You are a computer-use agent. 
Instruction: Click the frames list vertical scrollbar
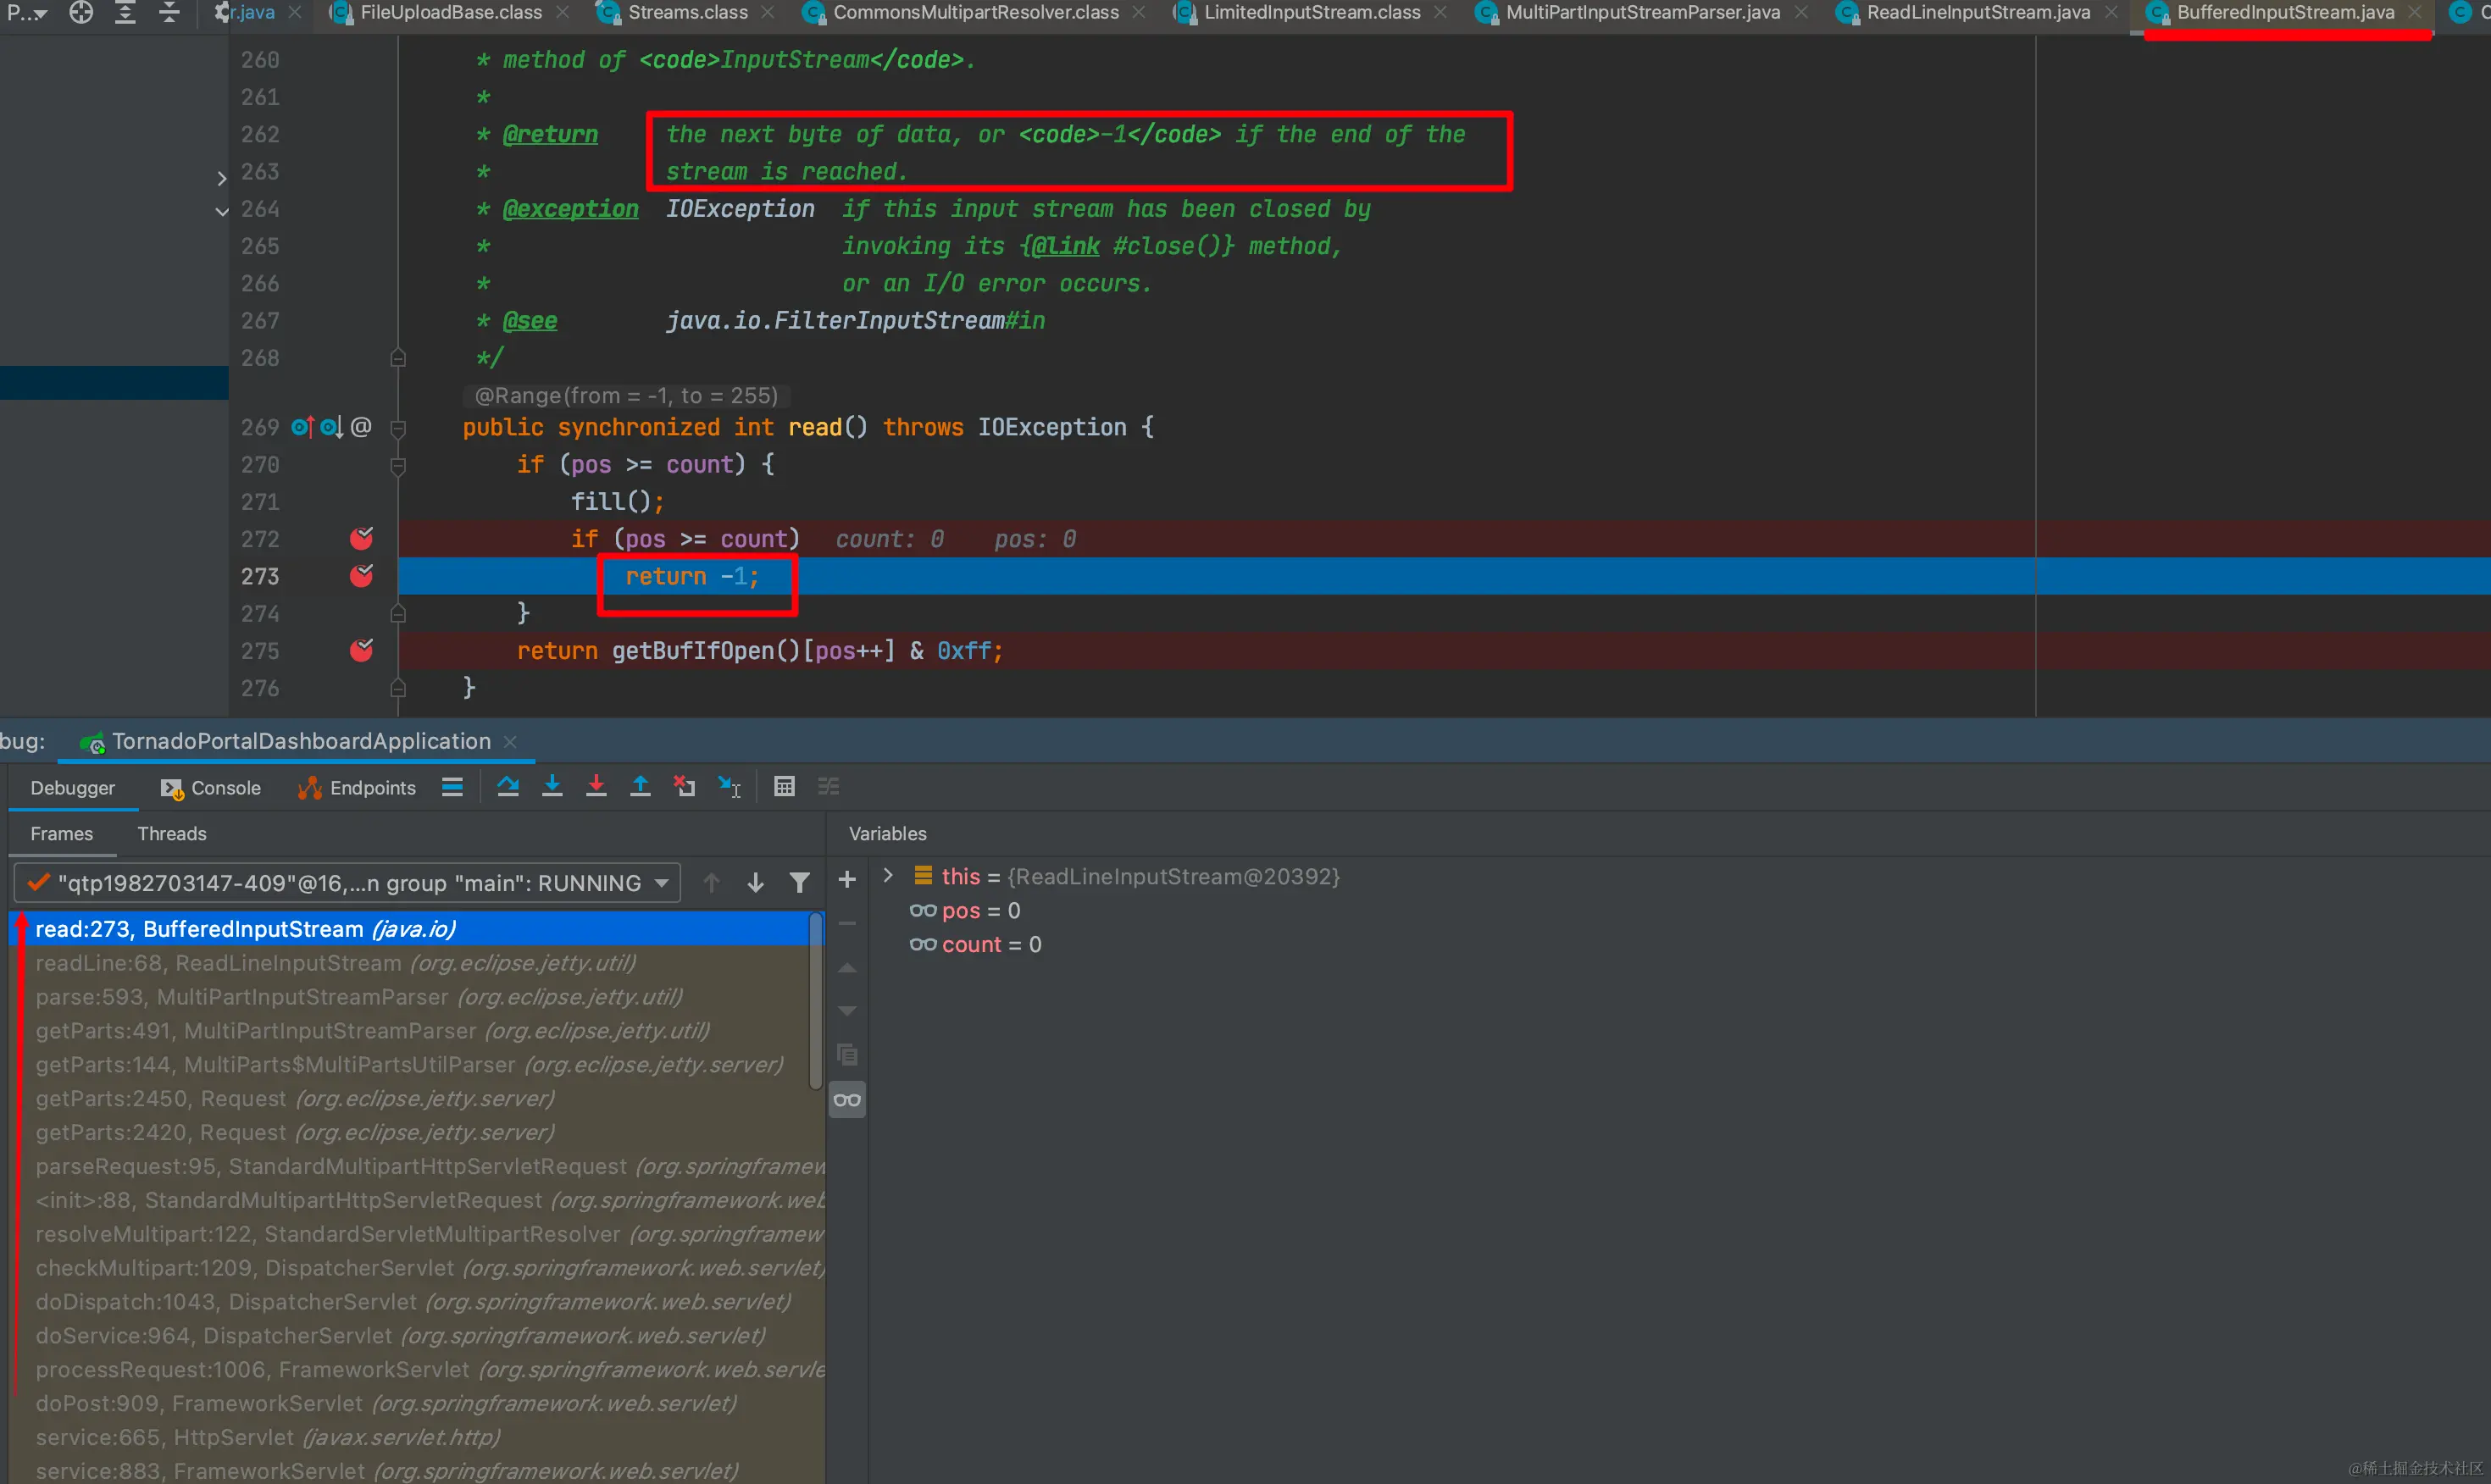[x=816, y=1000]
